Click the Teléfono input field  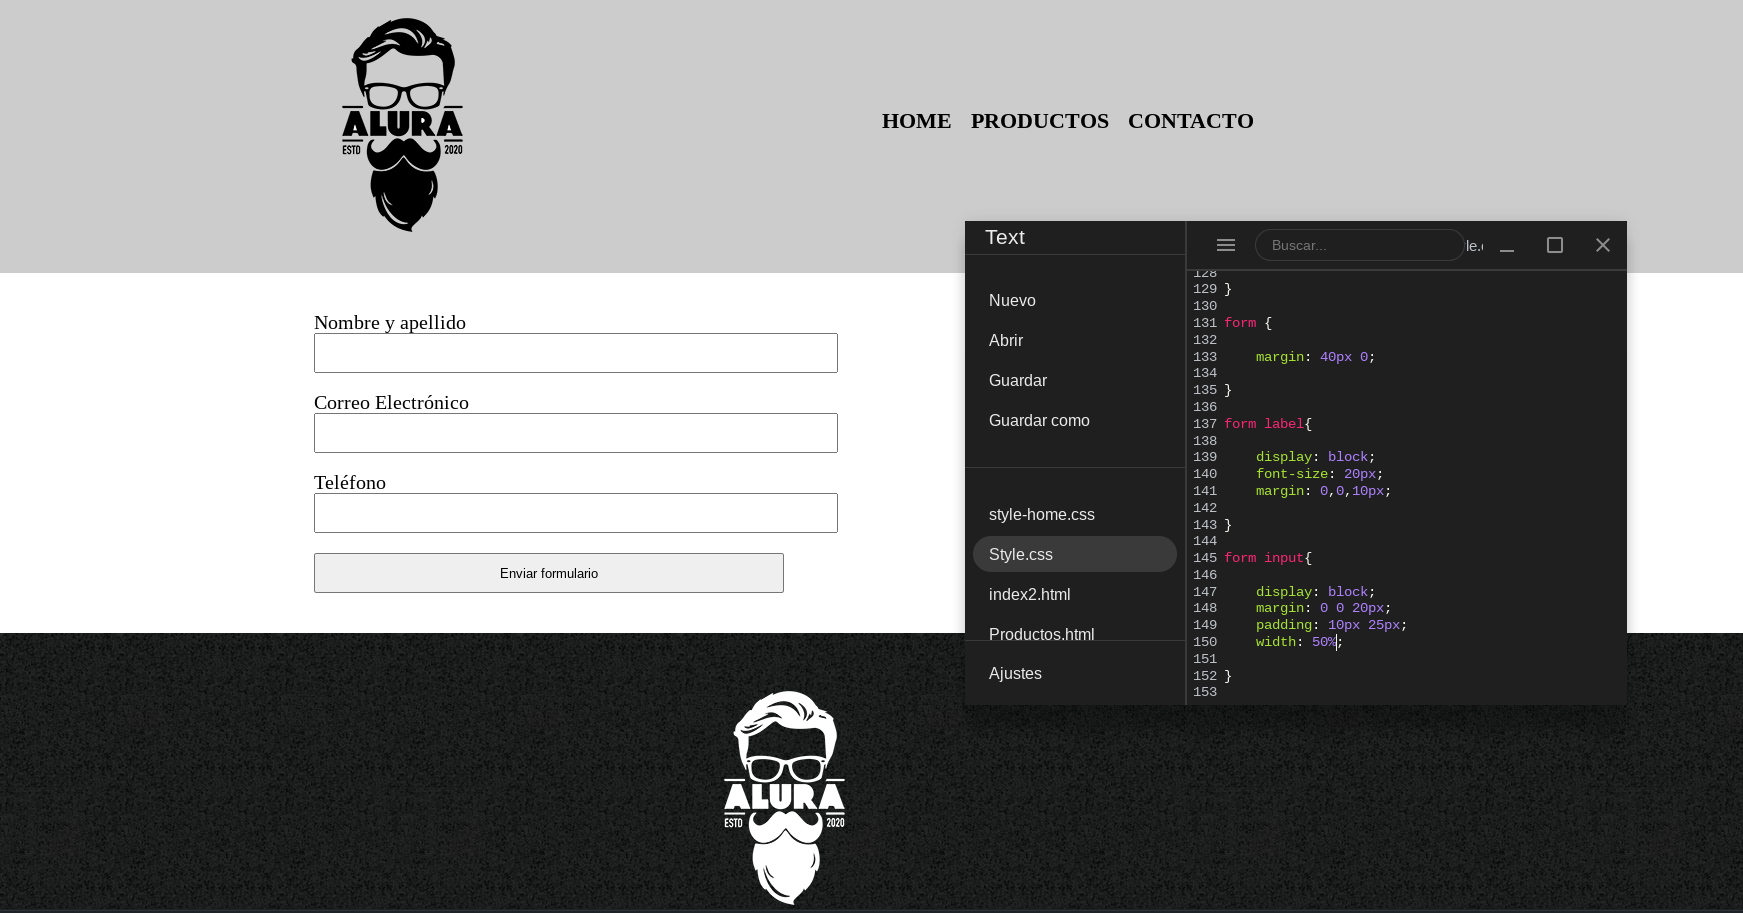pyautogui.click(x=576, y=513)
